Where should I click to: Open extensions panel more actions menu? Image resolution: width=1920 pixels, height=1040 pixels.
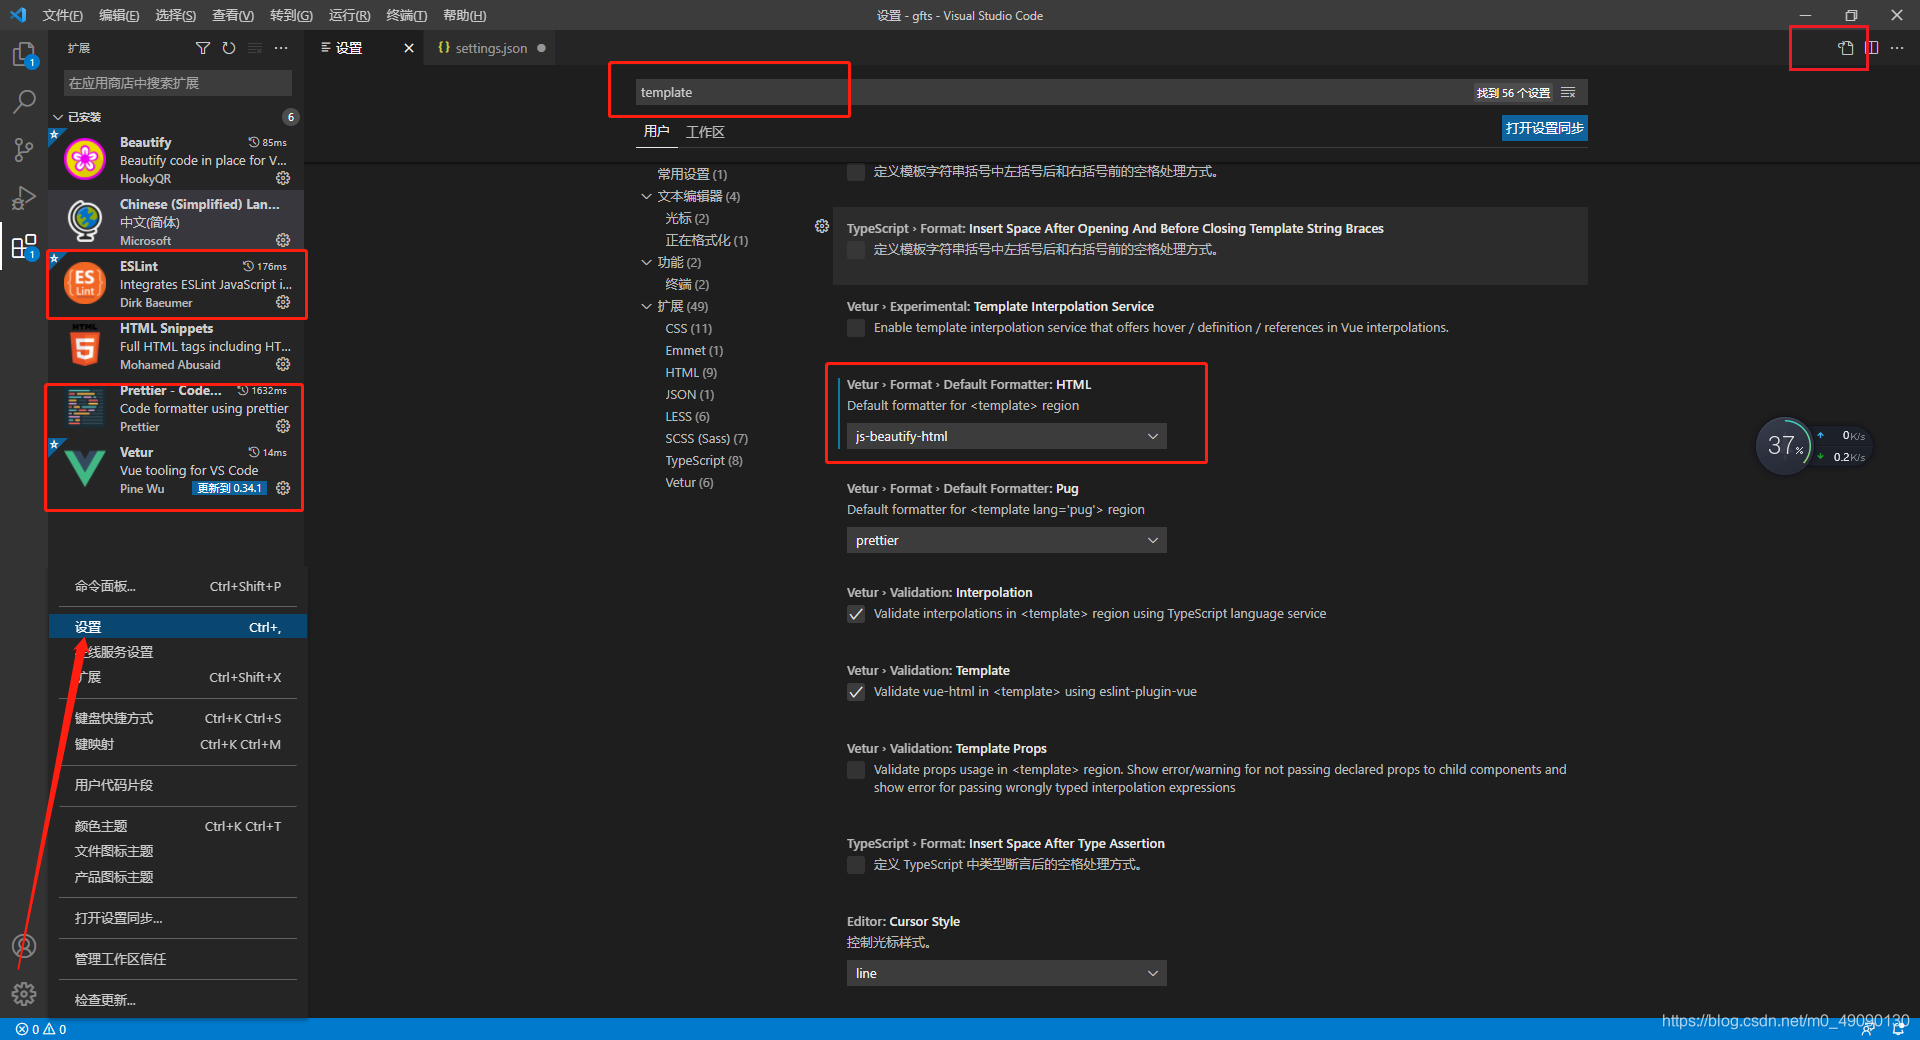tap(281, 48)
